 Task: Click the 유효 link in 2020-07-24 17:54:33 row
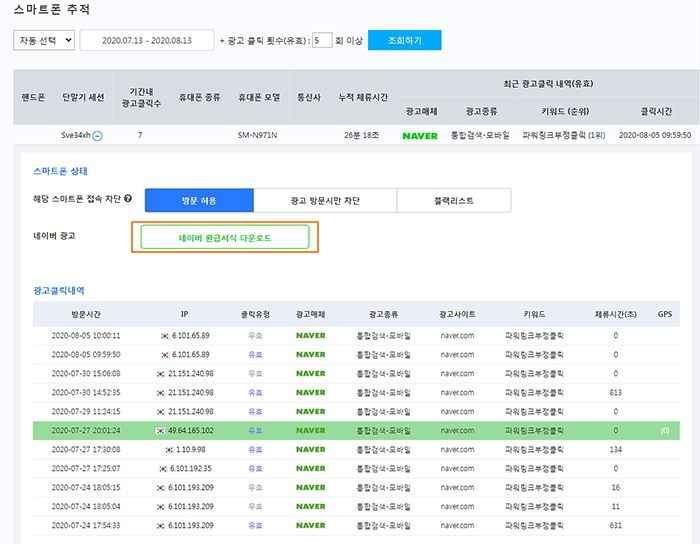[255, 525]
